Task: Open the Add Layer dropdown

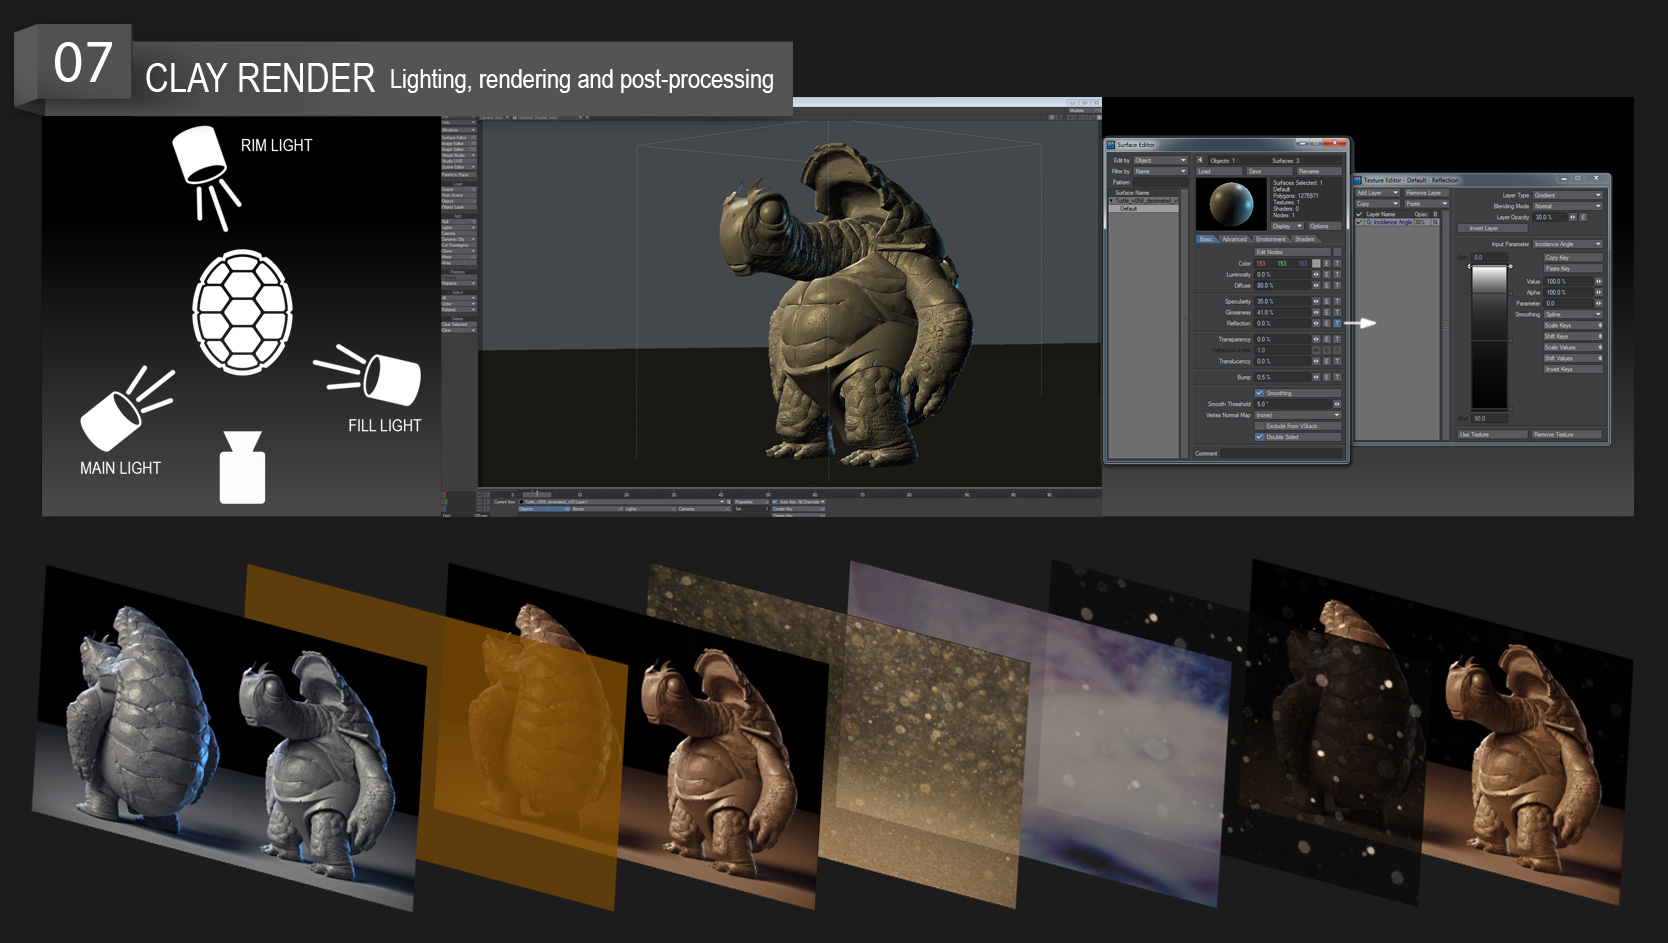Action: pos(1378,193)
